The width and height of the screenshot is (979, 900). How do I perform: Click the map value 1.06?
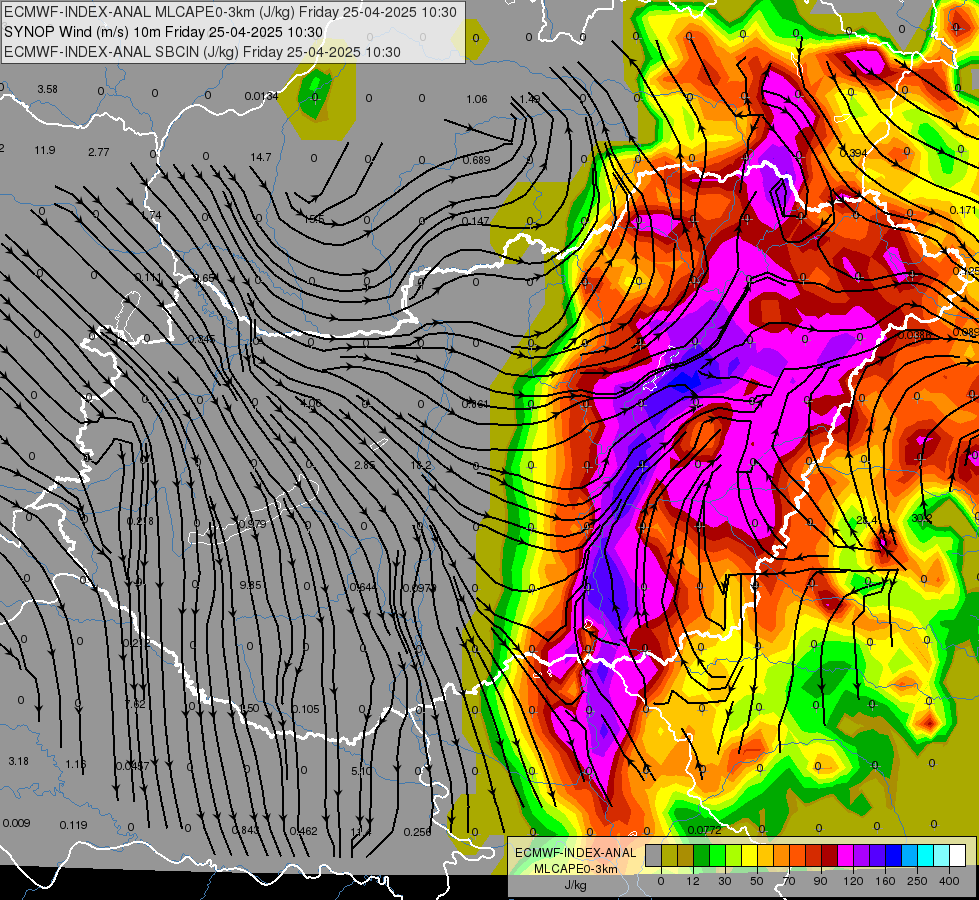click(476, 99)
